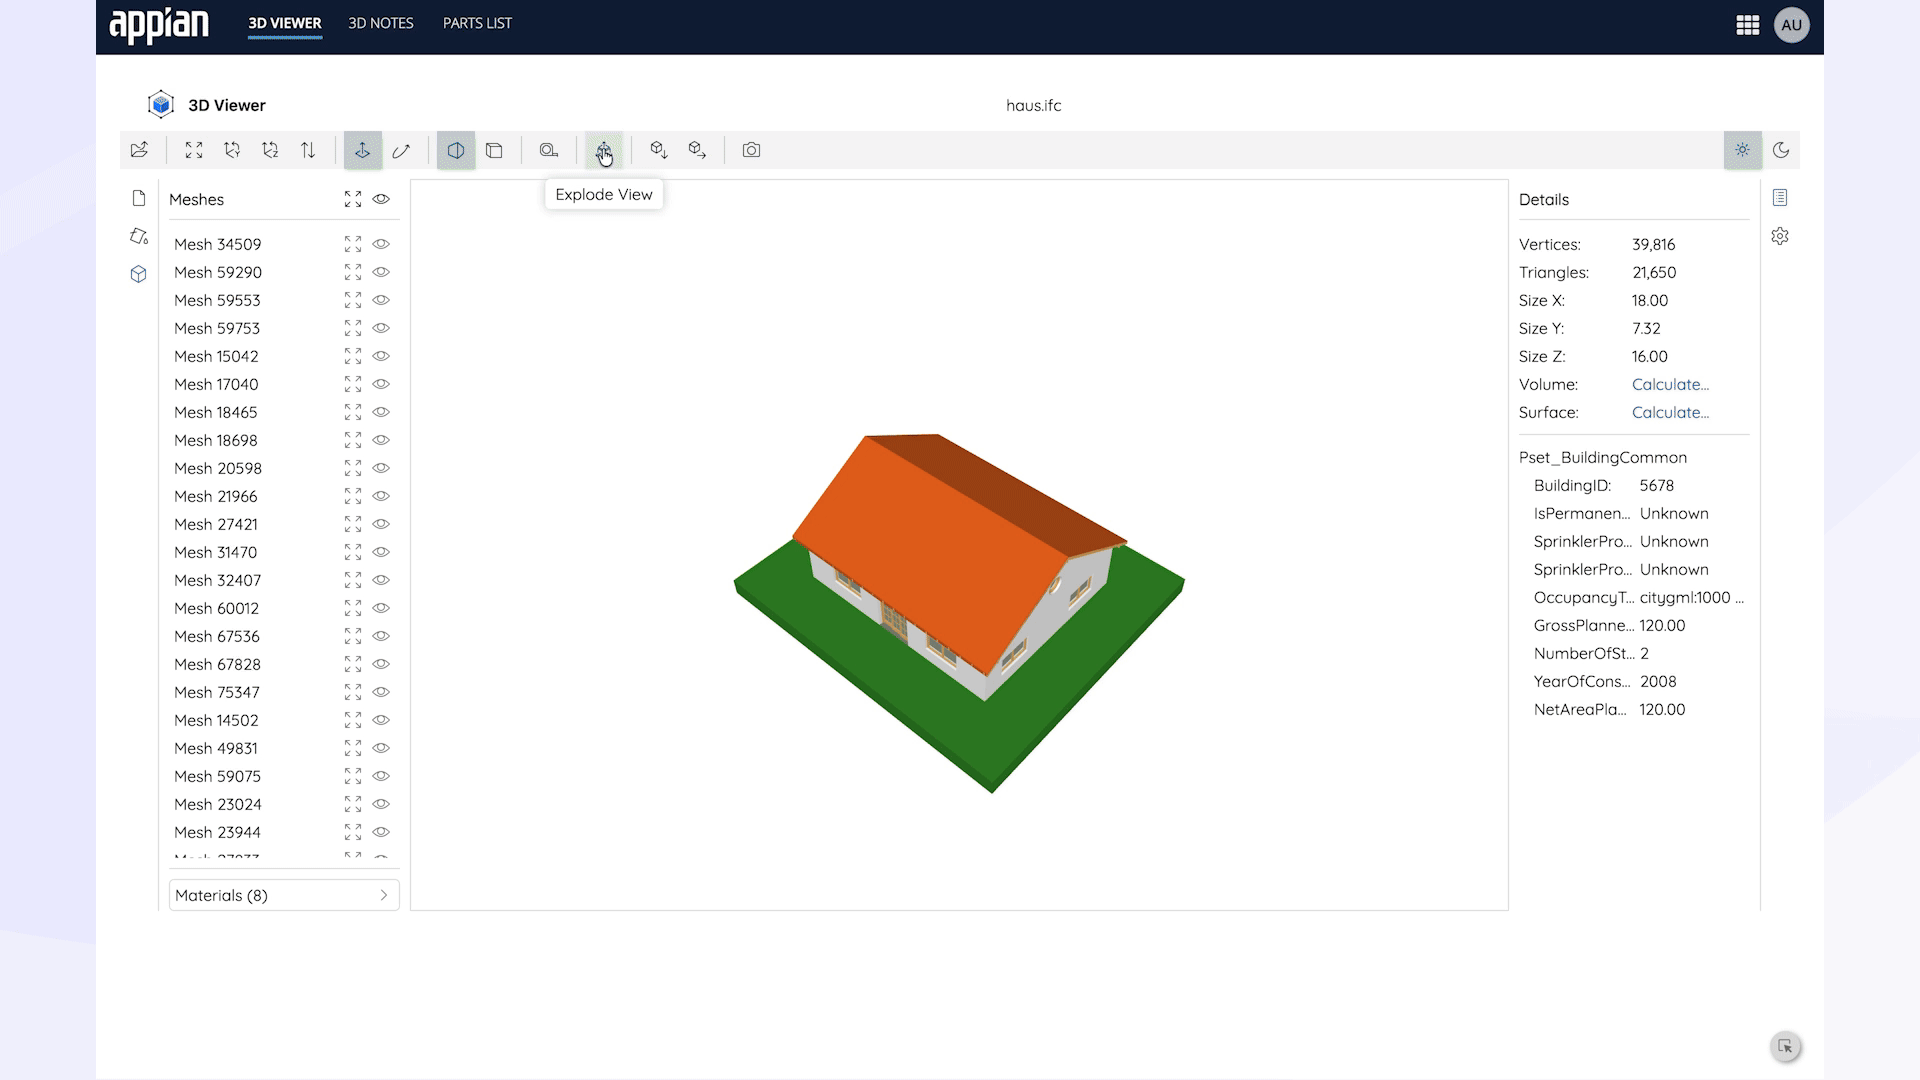Viewport: 1920px width, 1080px height.
Task: Click the Fit model to window icon
Action: coord(194,150)
